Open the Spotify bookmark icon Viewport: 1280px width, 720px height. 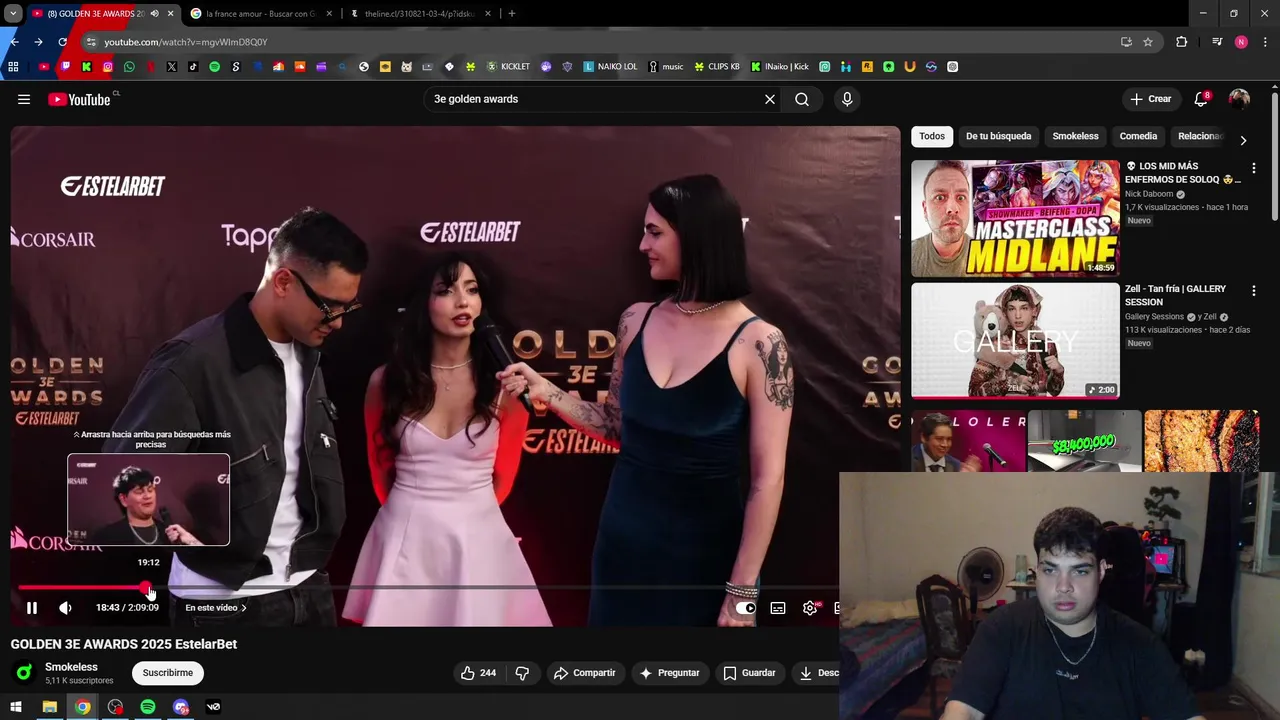coord(214,67)
